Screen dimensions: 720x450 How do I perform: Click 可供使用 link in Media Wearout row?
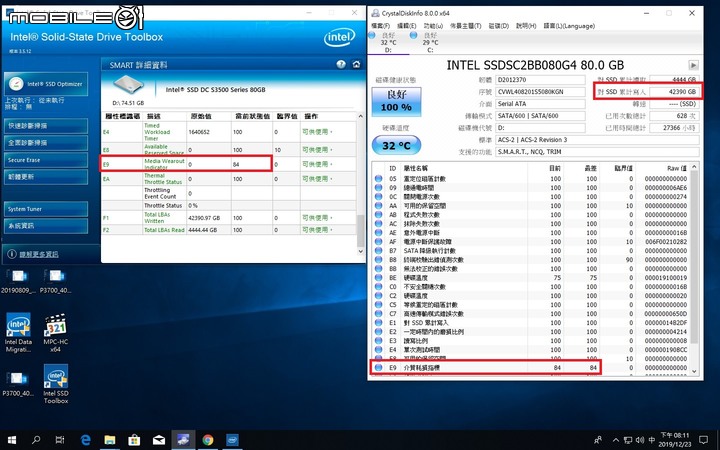click(315, 164)
